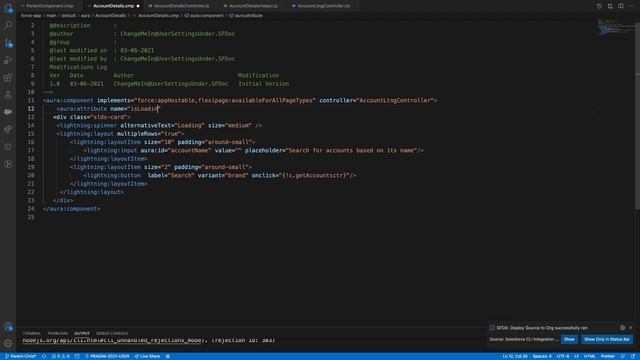Click the aura:component breadcrumb symbol
The image size is (640, 360).
(x=204, y=16)
